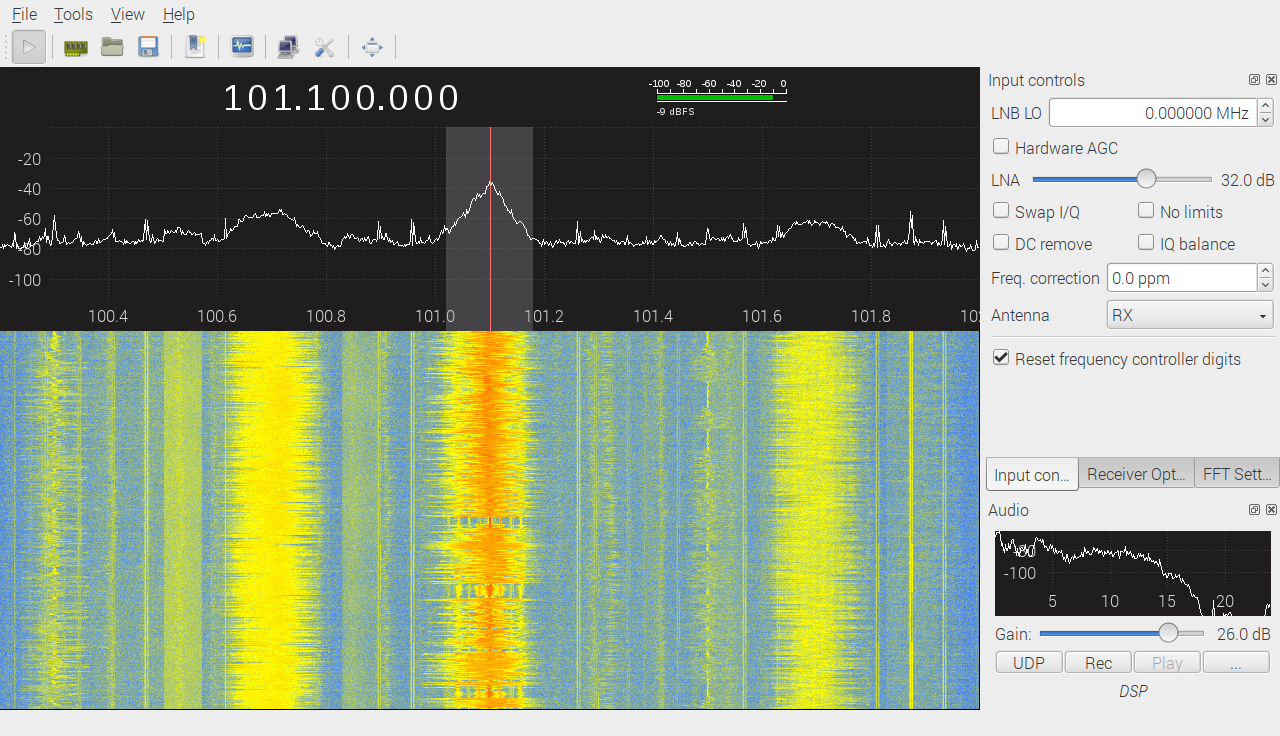Screen dimensions: 1280x736
Task: Click the save settings floppy icon
Action: click(148, 47)
